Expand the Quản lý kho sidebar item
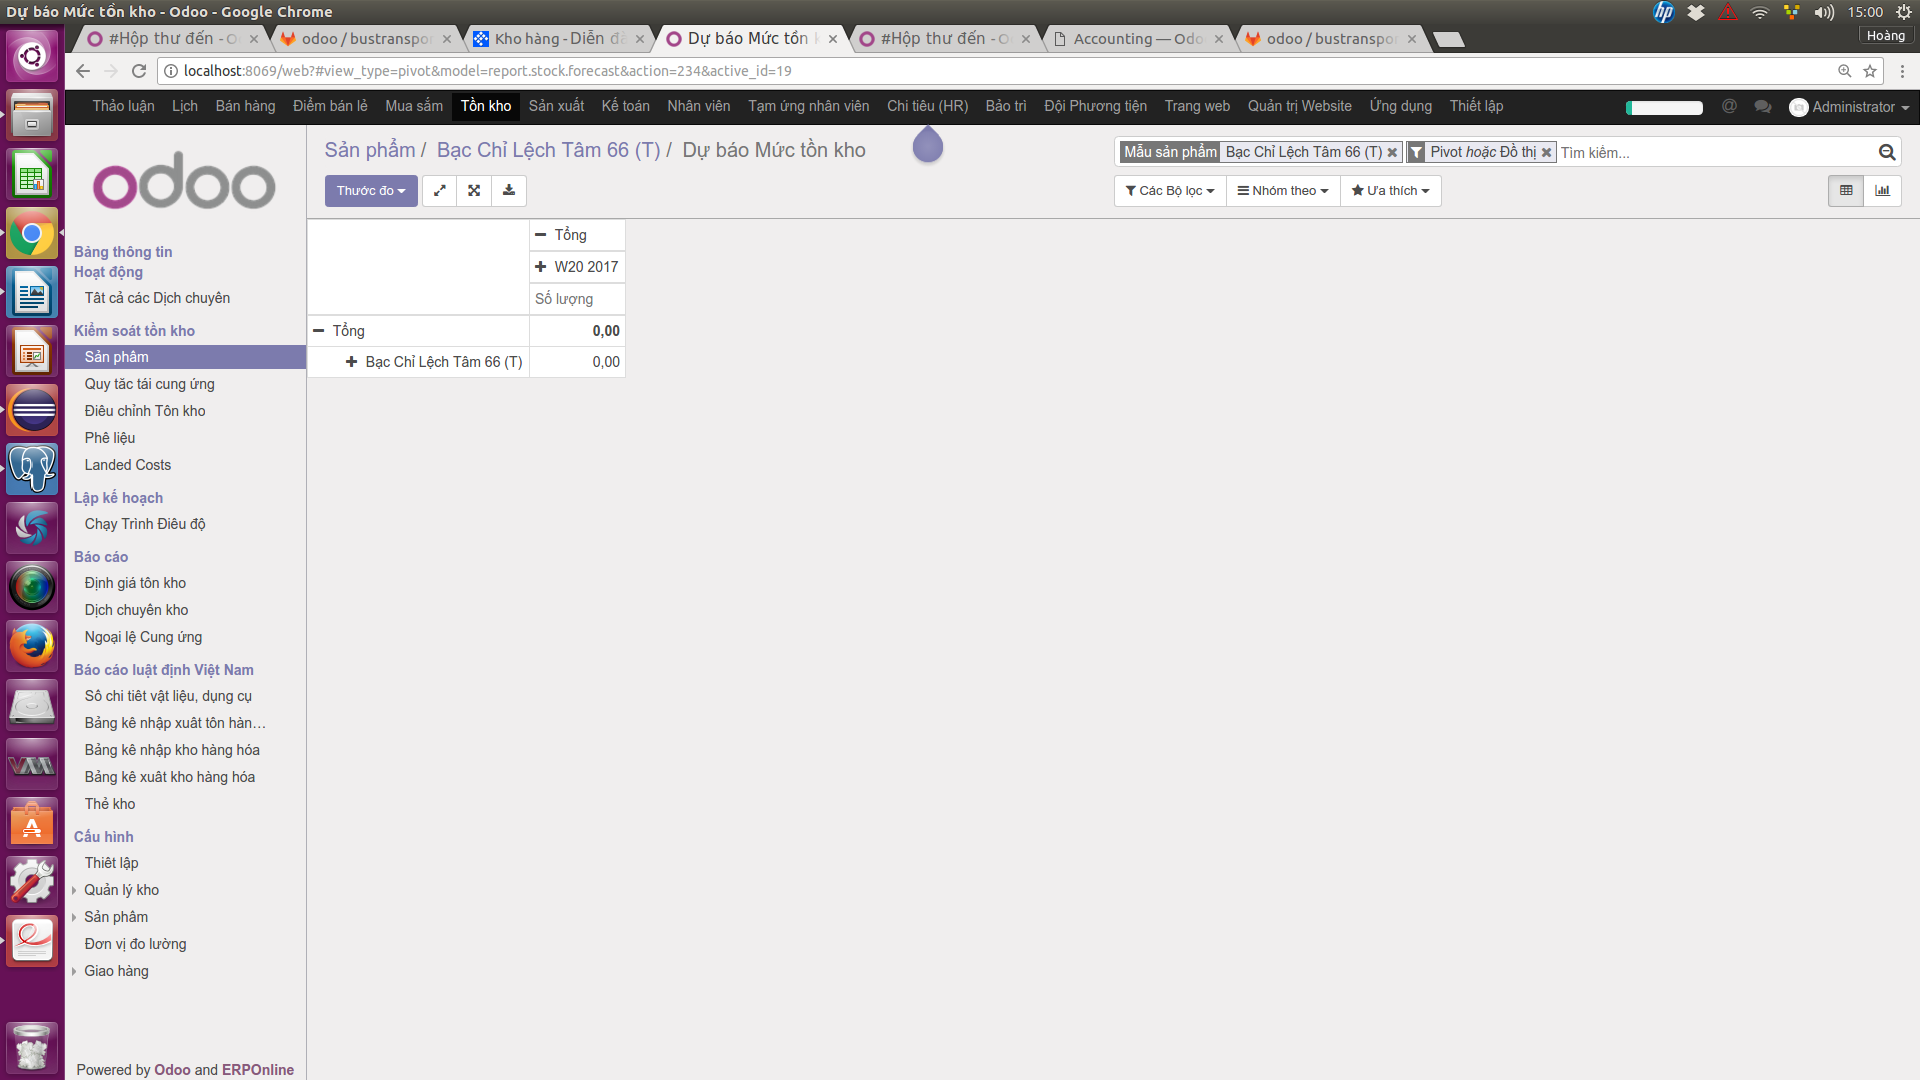Screen dimensions: 1920x1080 point(121,890)
